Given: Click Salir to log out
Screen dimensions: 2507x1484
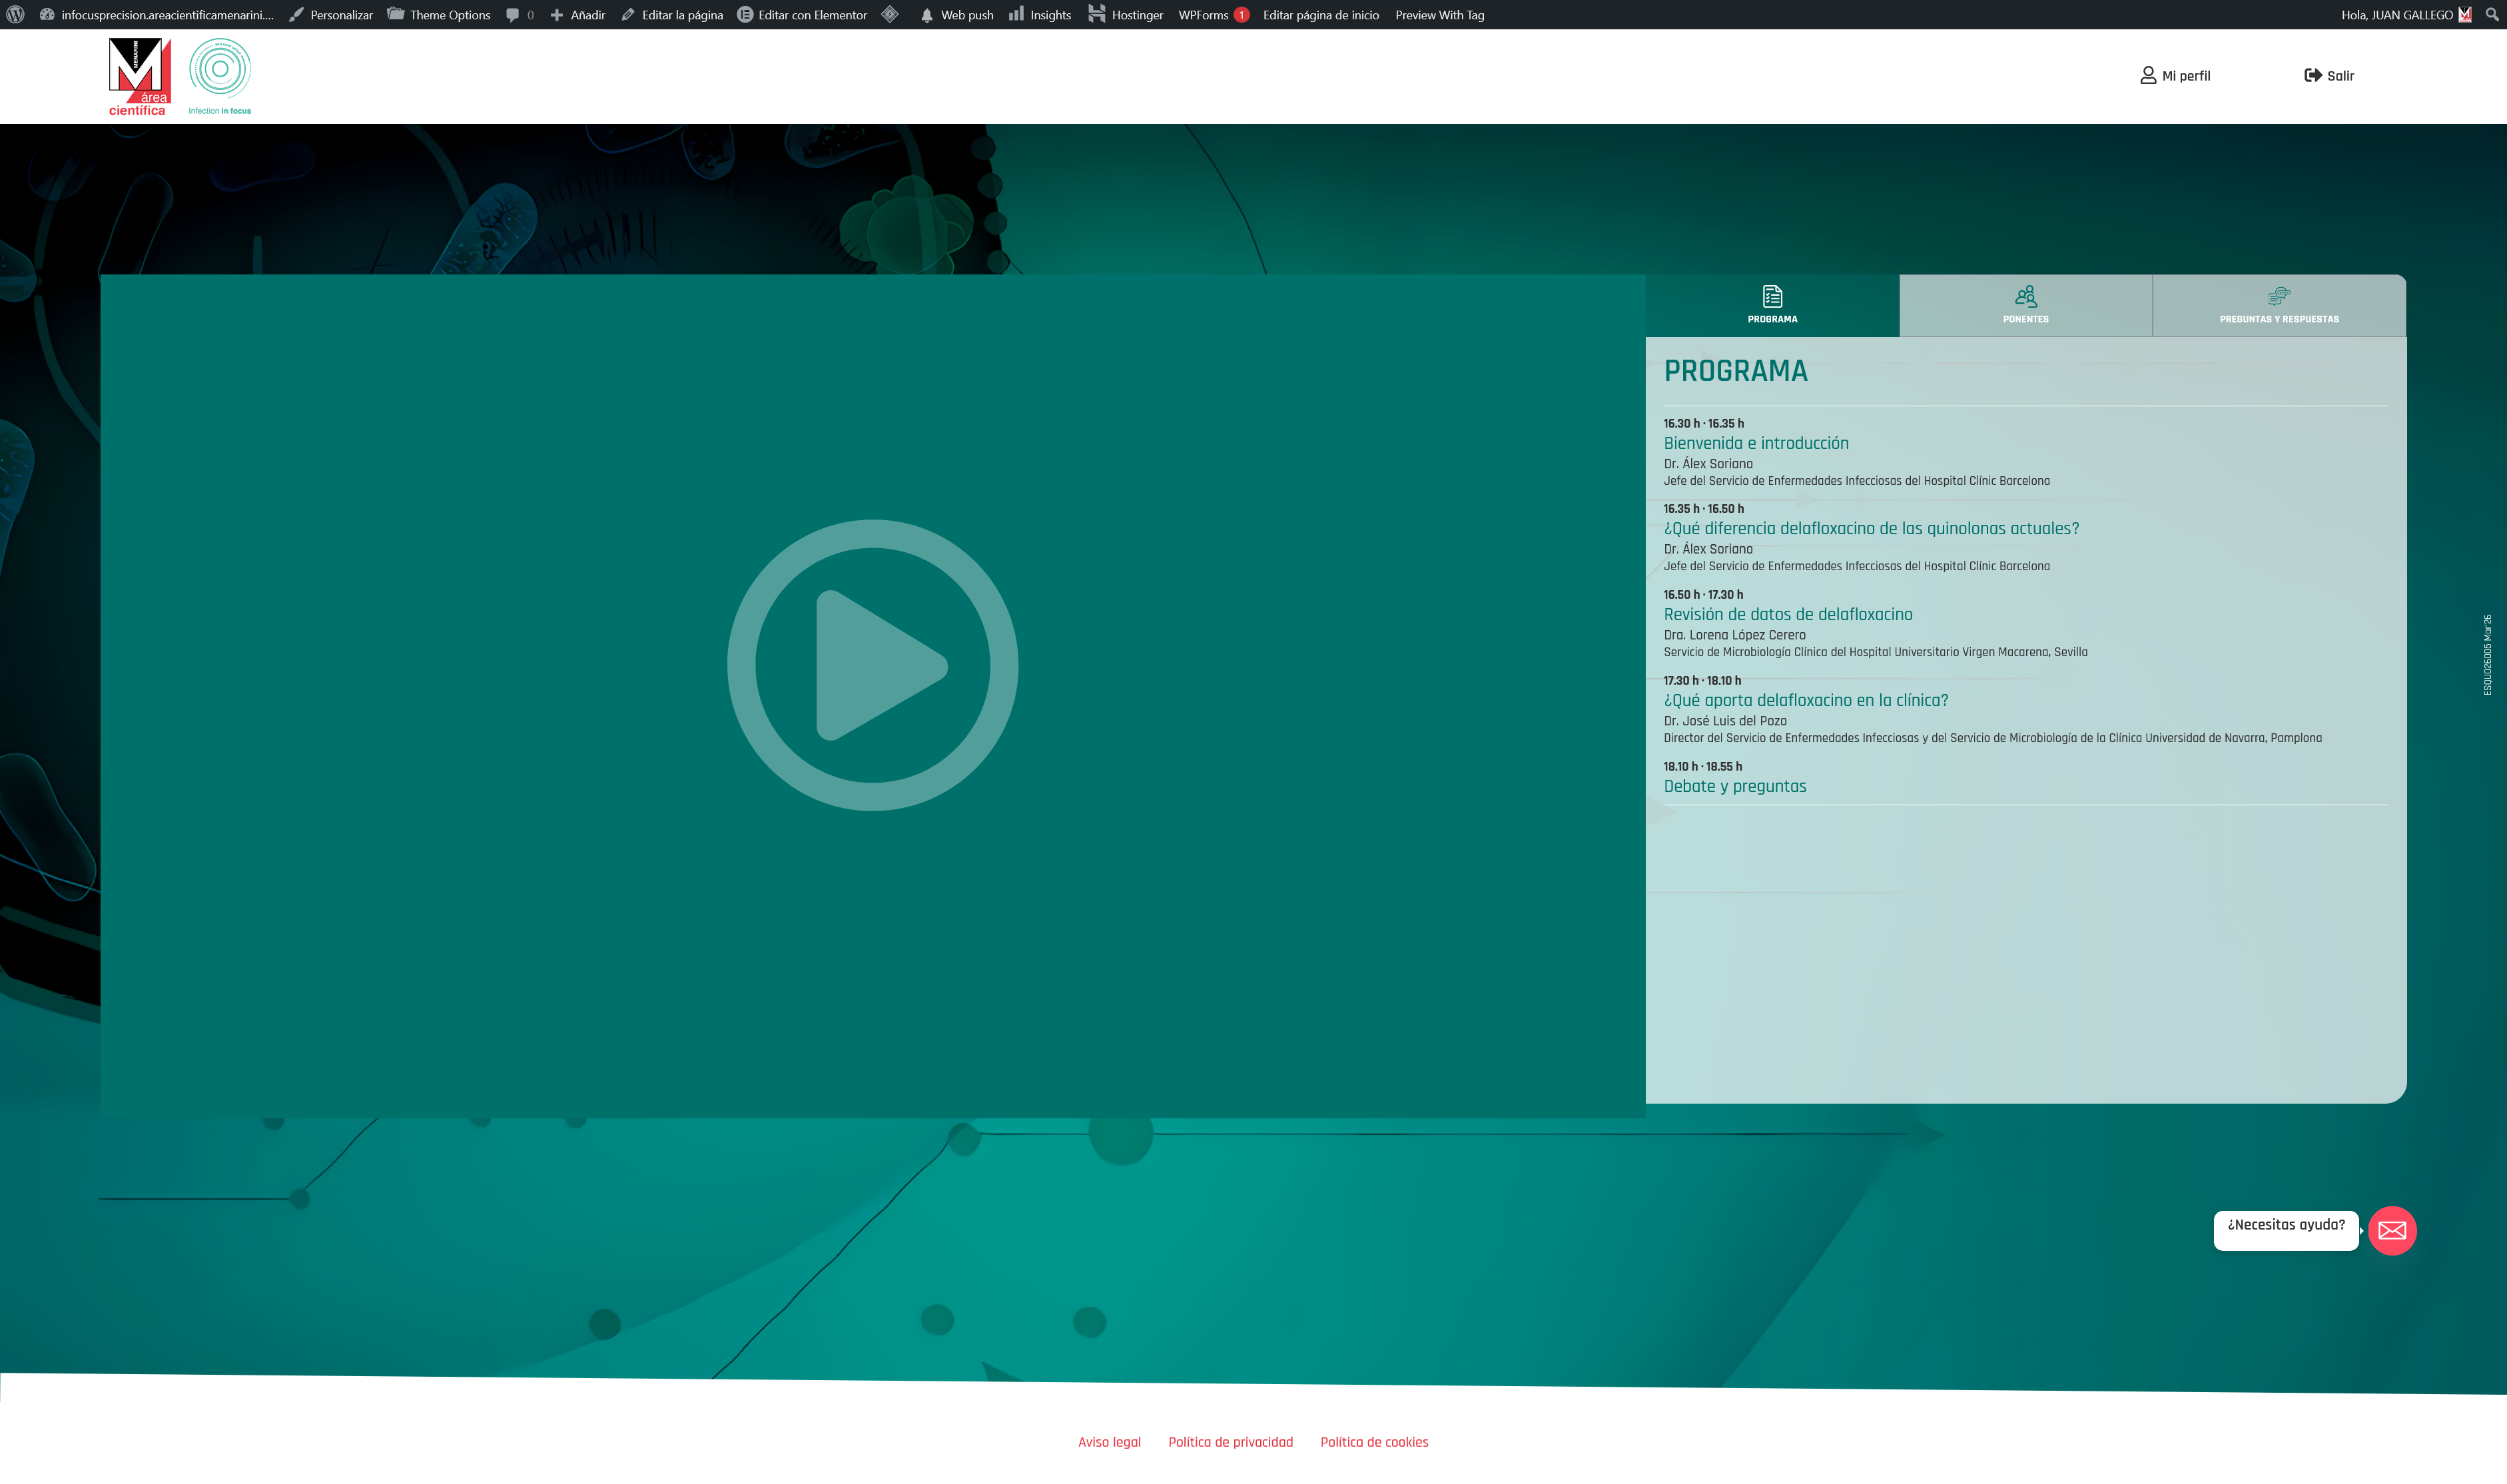Looking at the screenshot, I should click(x=2329, y=76).
